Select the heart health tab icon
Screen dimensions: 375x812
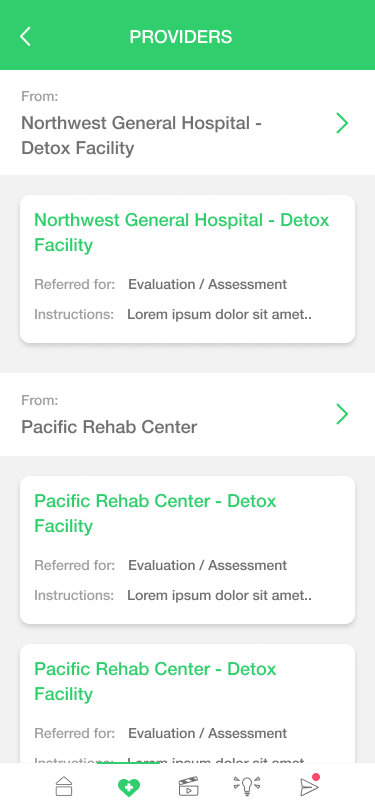(x=128, y=788)
